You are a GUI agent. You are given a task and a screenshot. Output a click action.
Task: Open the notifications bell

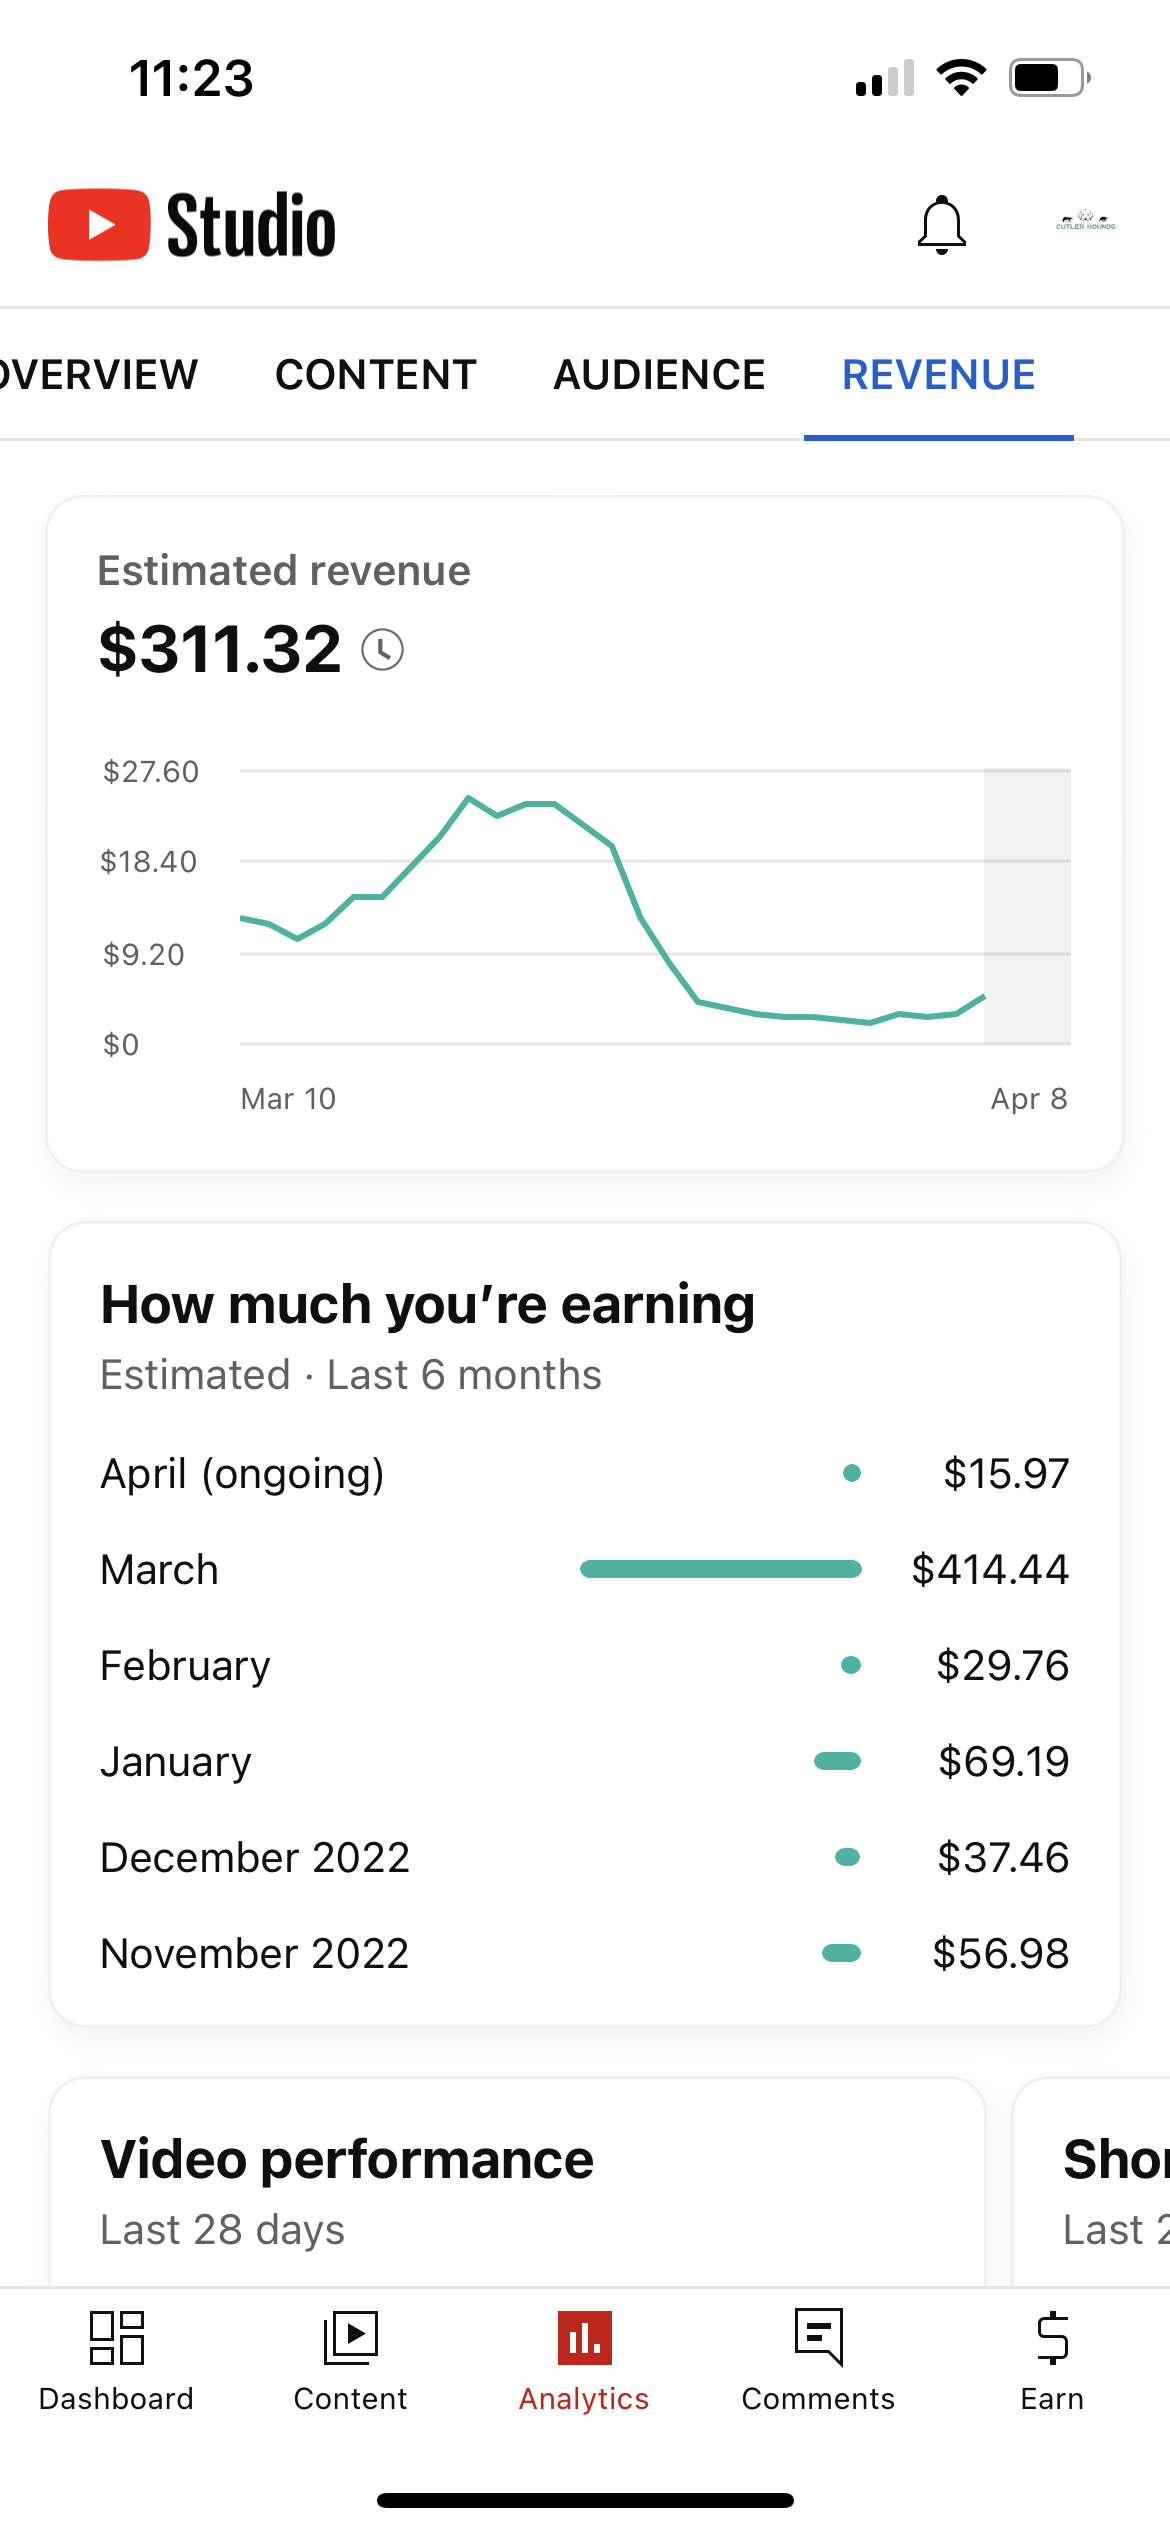click(x=941, y=225)
